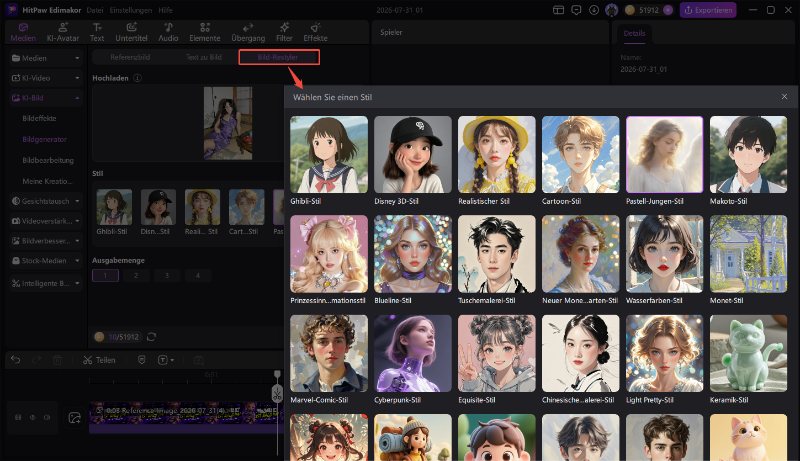The width and height of the screenshot is (800, 461).
Task: Toggle track visibility icon in timeline
Action: [32, 417]
